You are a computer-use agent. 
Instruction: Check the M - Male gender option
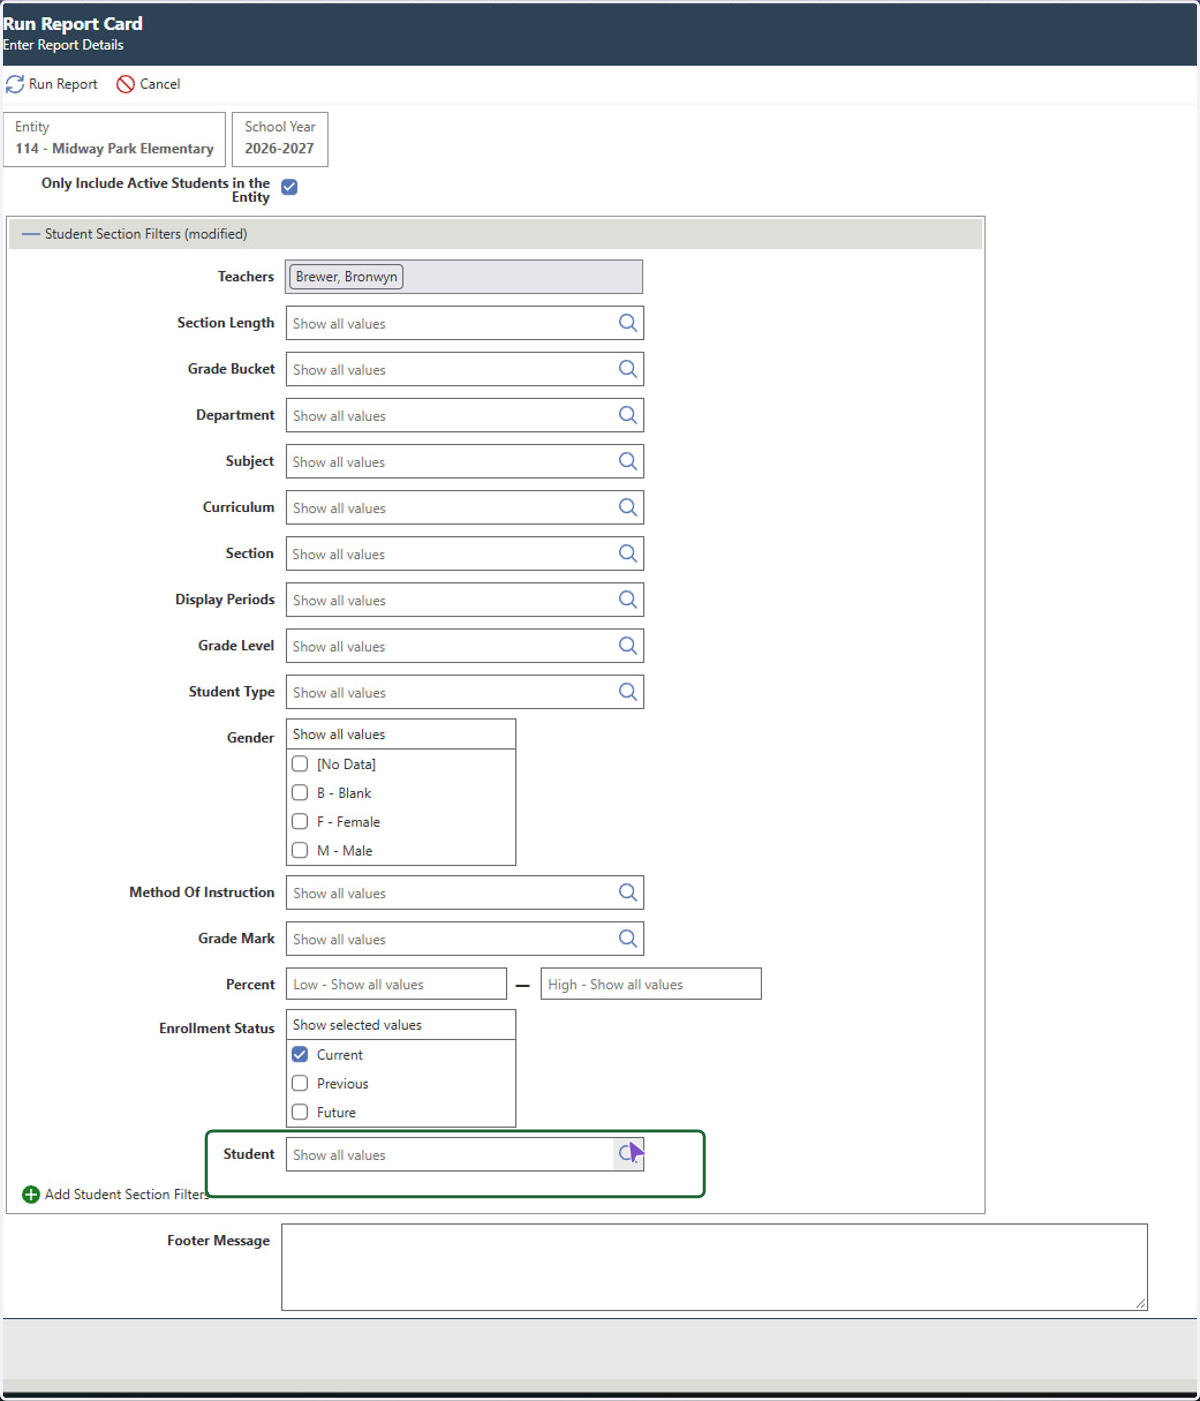tap(300, 851)
